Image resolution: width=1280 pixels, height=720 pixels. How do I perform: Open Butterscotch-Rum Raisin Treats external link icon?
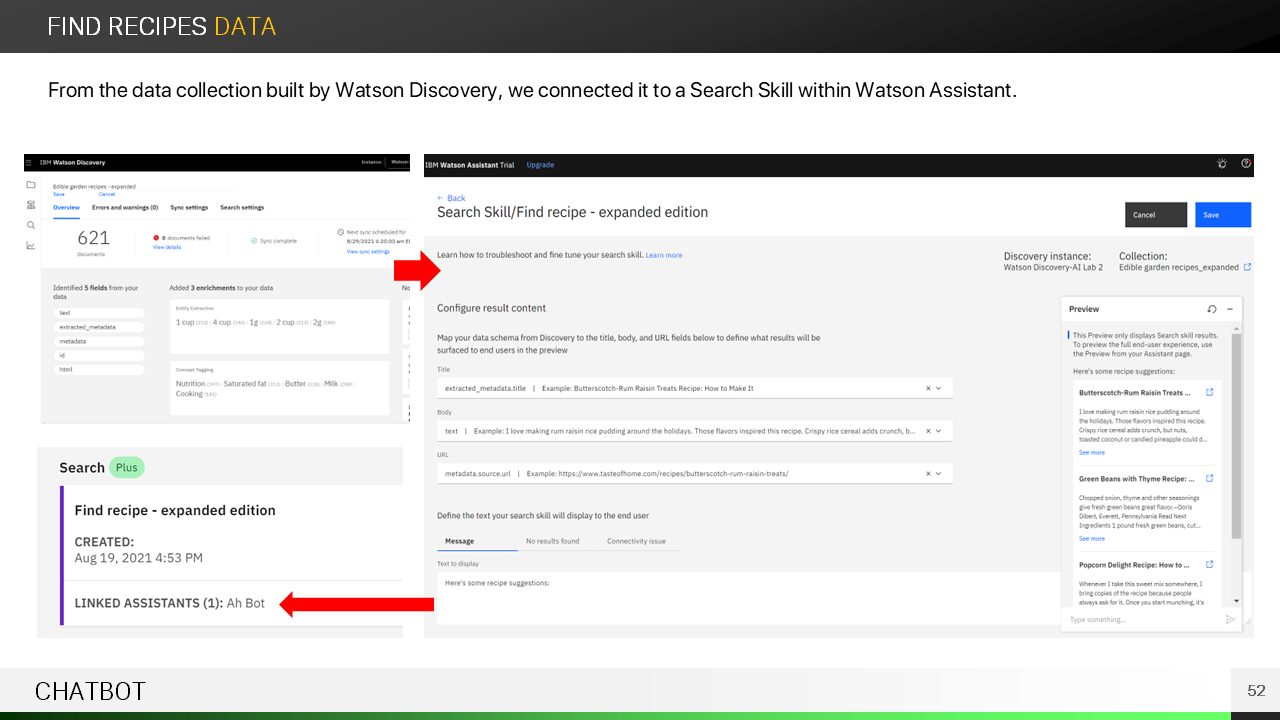(x=1210, y=392)
